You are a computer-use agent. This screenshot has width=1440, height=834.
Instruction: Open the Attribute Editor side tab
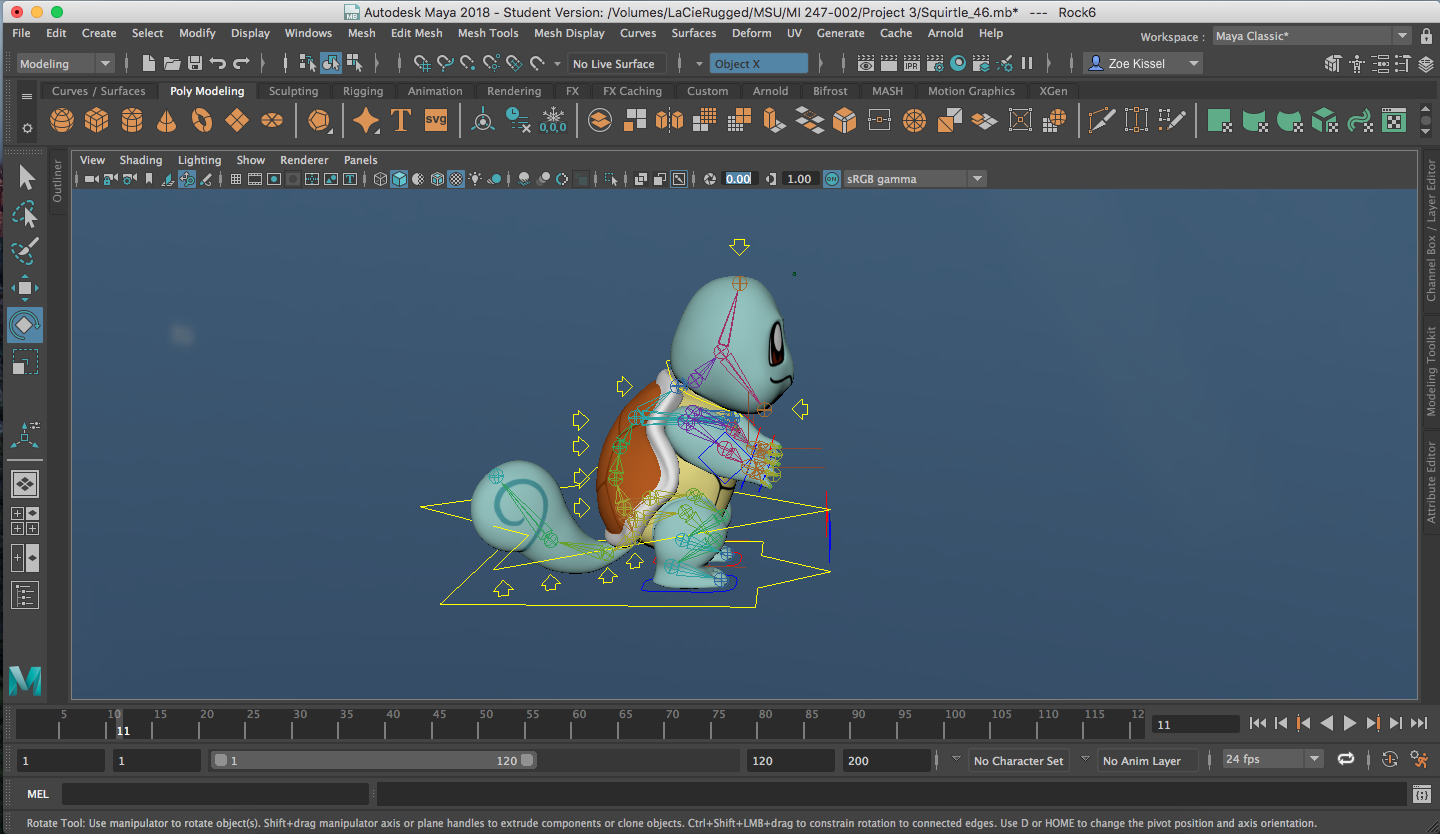[x=1431, y=482]
